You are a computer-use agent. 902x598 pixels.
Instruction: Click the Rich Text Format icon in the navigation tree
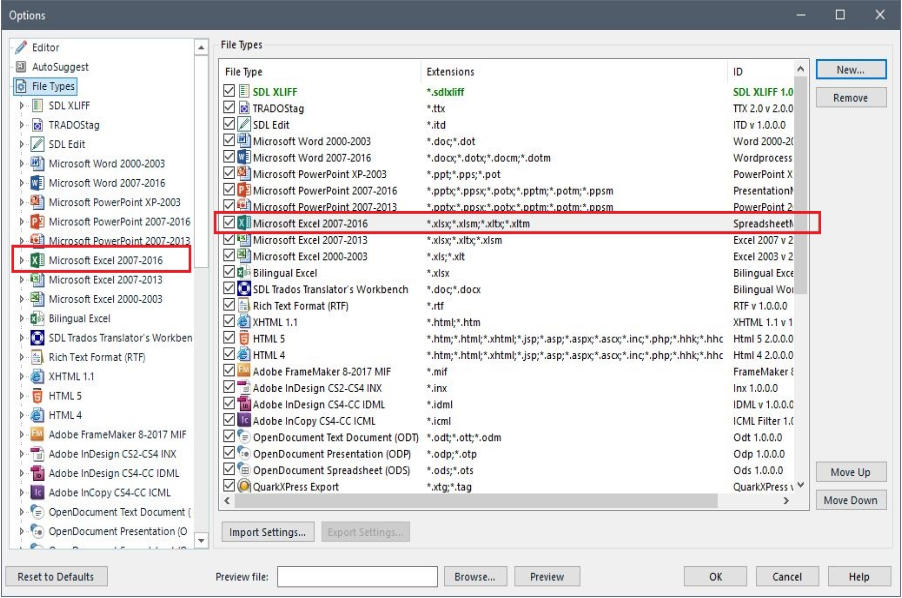coord(37,357)
